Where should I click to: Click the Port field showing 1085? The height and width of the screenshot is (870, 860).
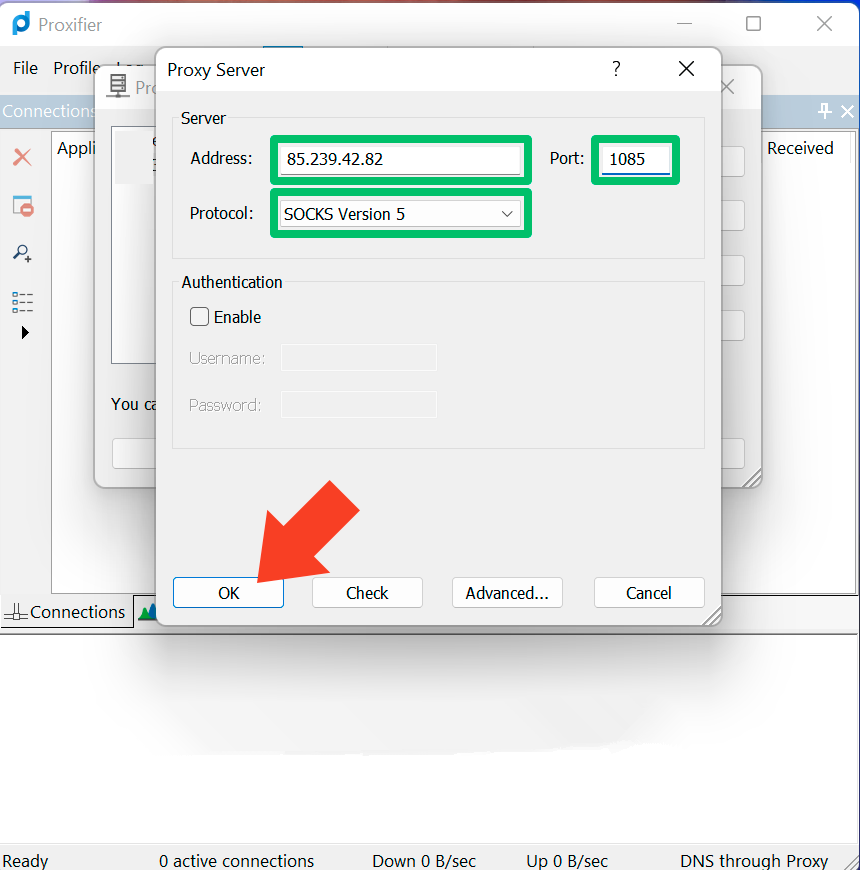point(635,159)
